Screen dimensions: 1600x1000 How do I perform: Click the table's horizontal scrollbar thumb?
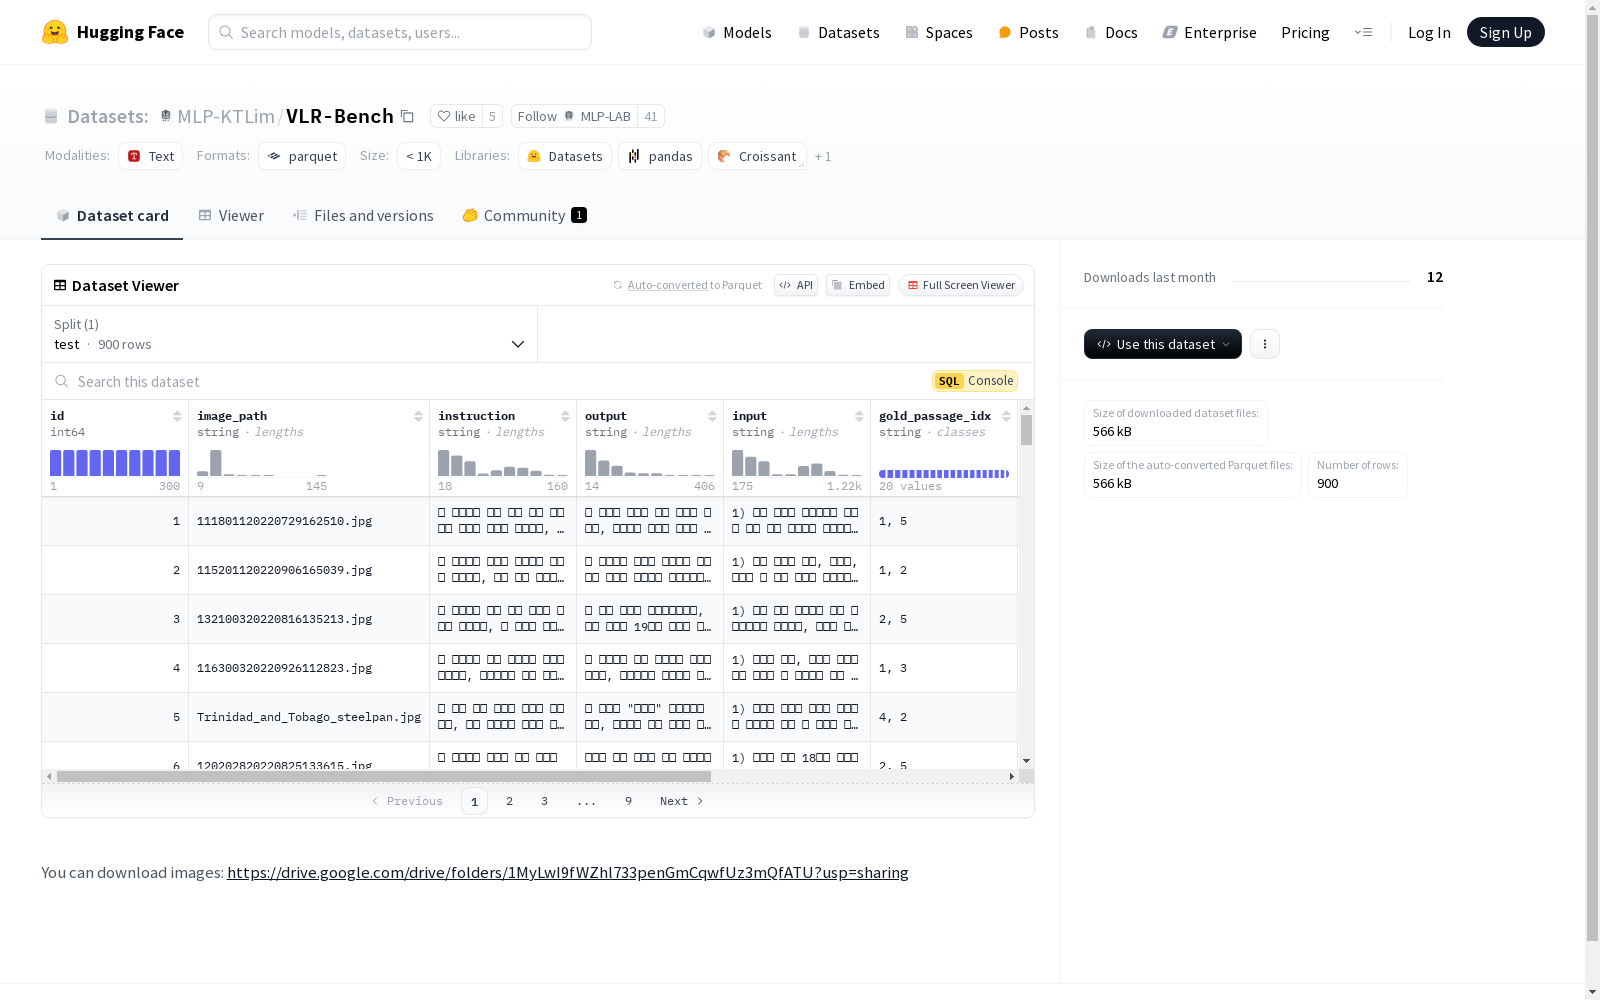click(384, 776)
